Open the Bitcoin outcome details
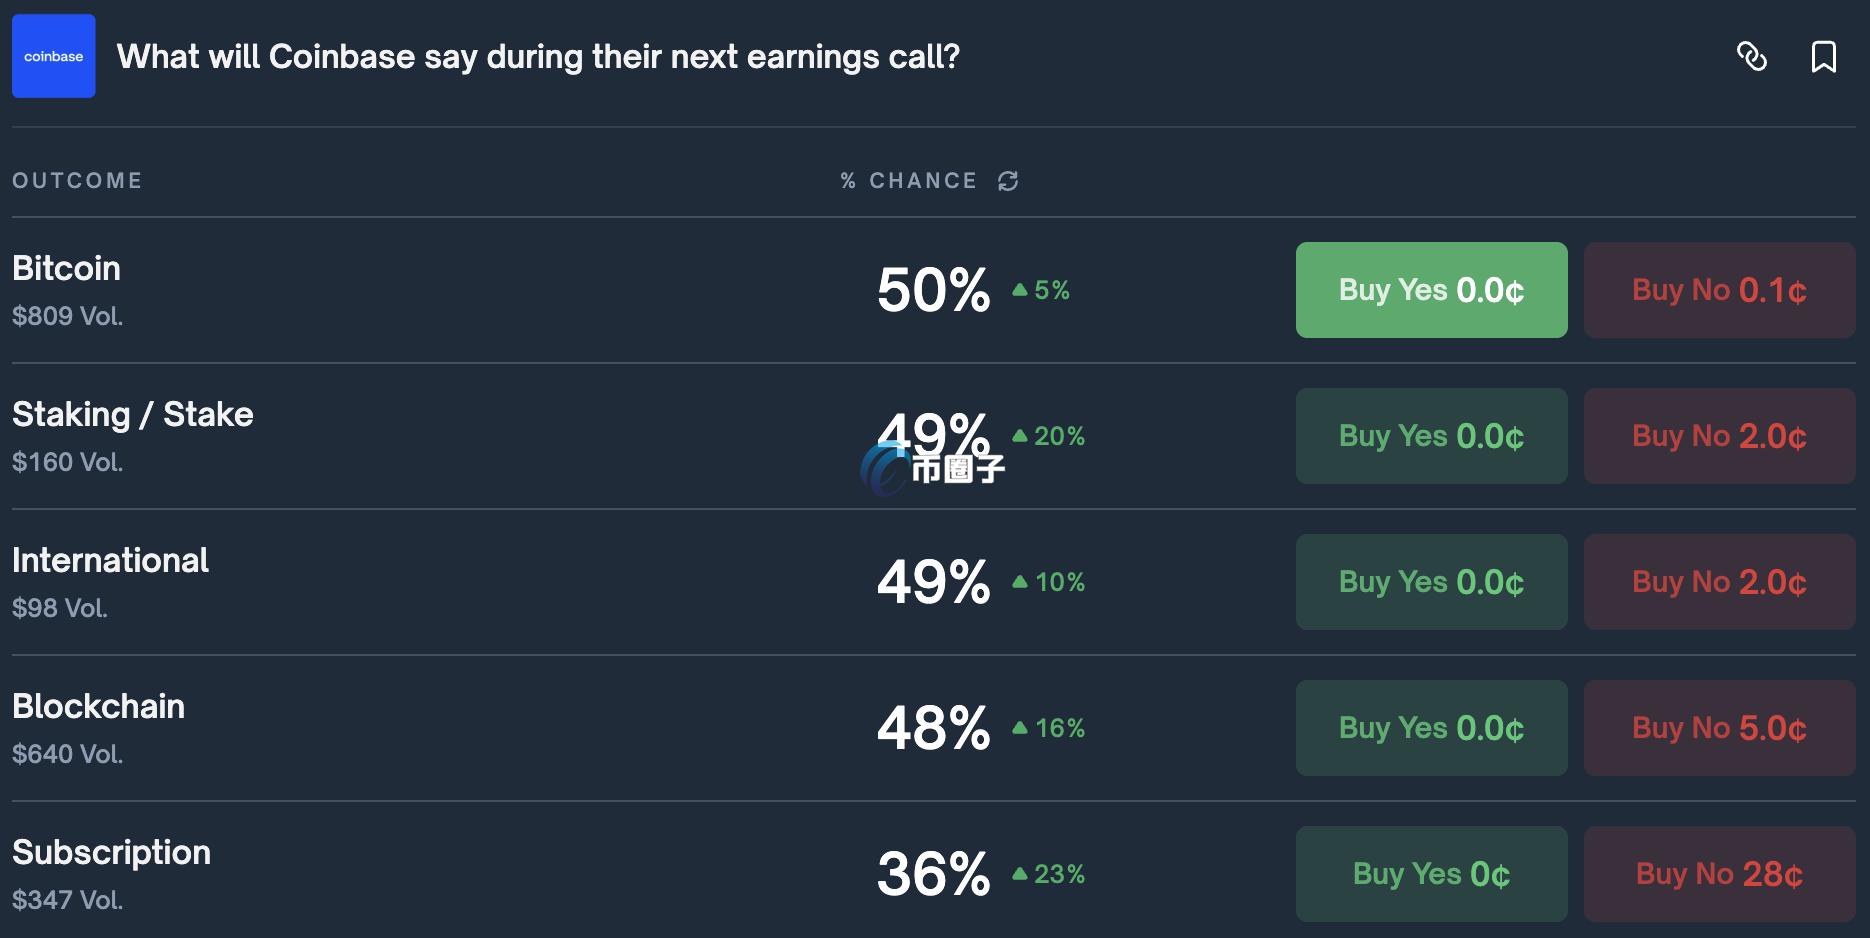This screenshot has width=1870, height=938. click(x=66, y=268)
